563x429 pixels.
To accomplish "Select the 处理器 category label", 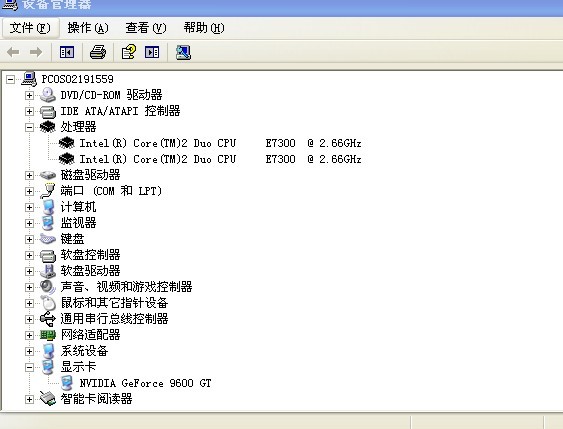I will [78, 127].
